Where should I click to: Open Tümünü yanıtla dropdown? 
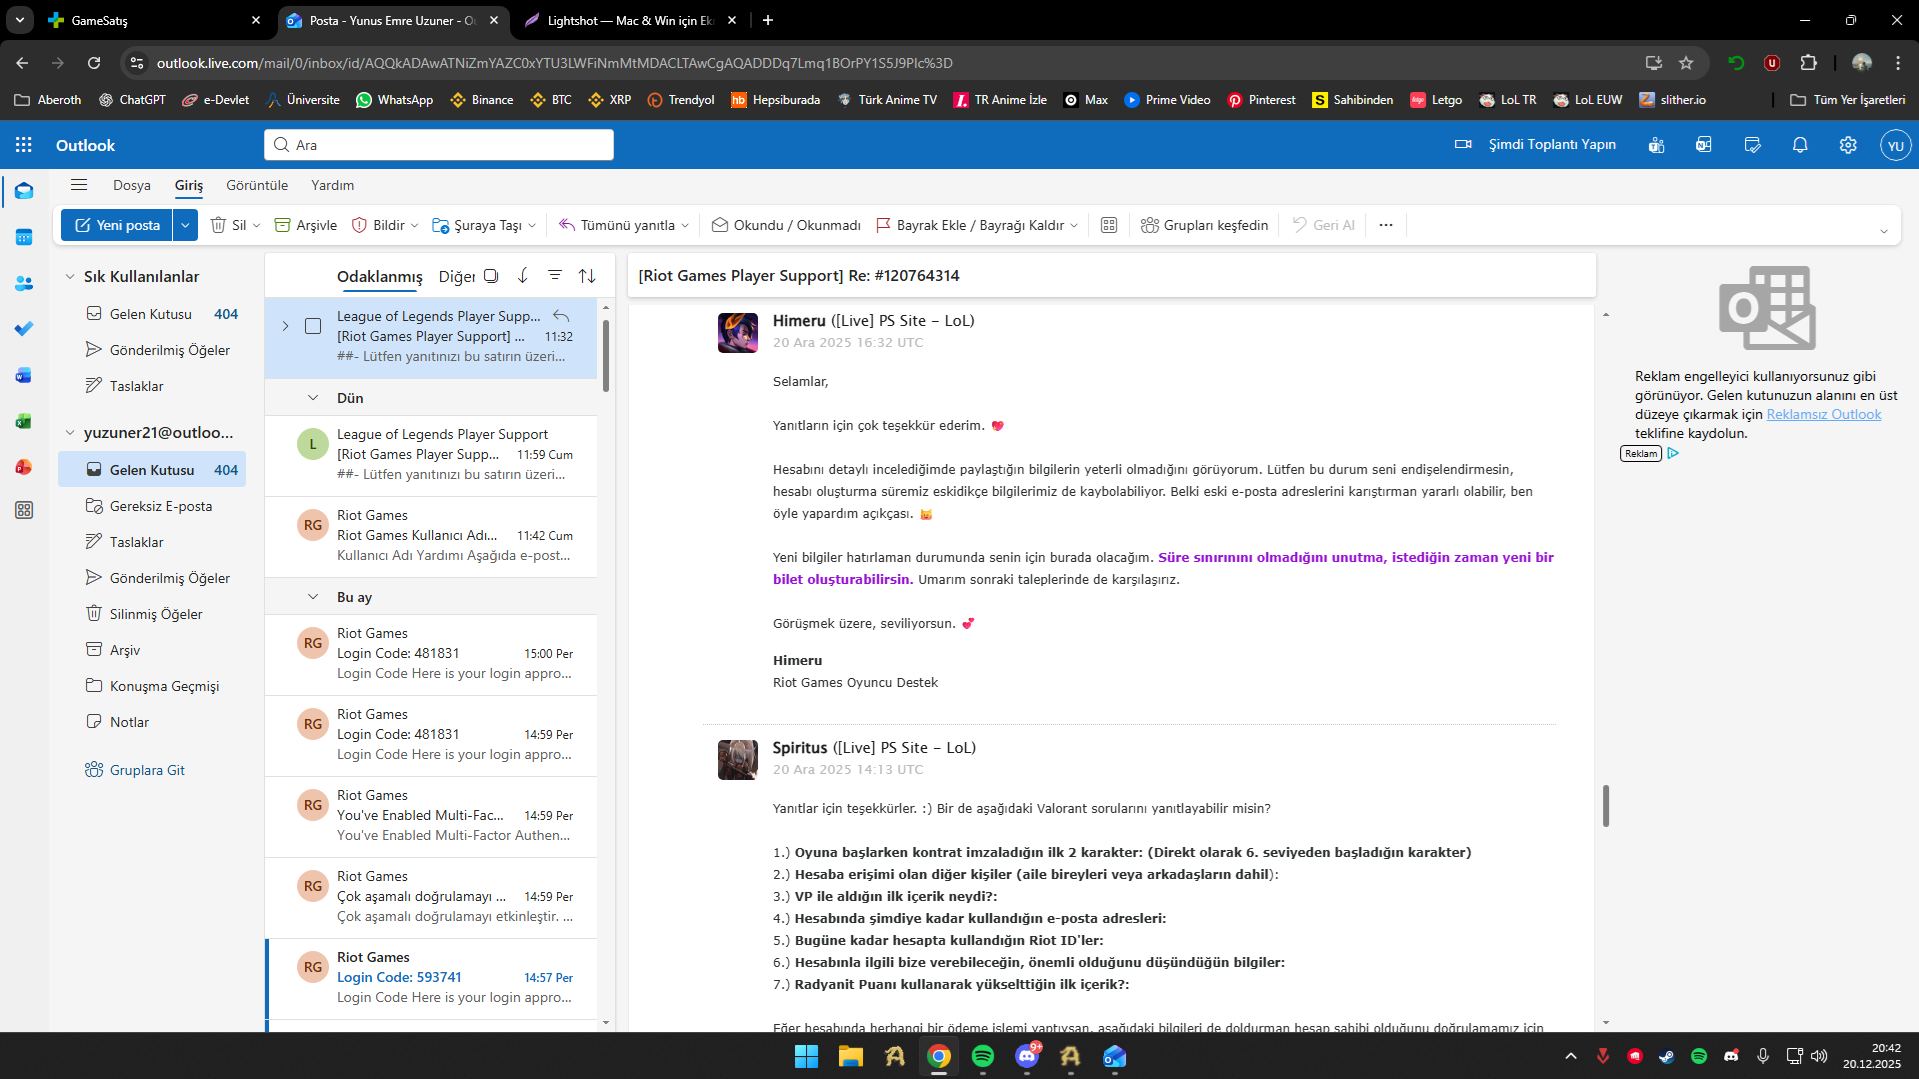tap(685, 225)
